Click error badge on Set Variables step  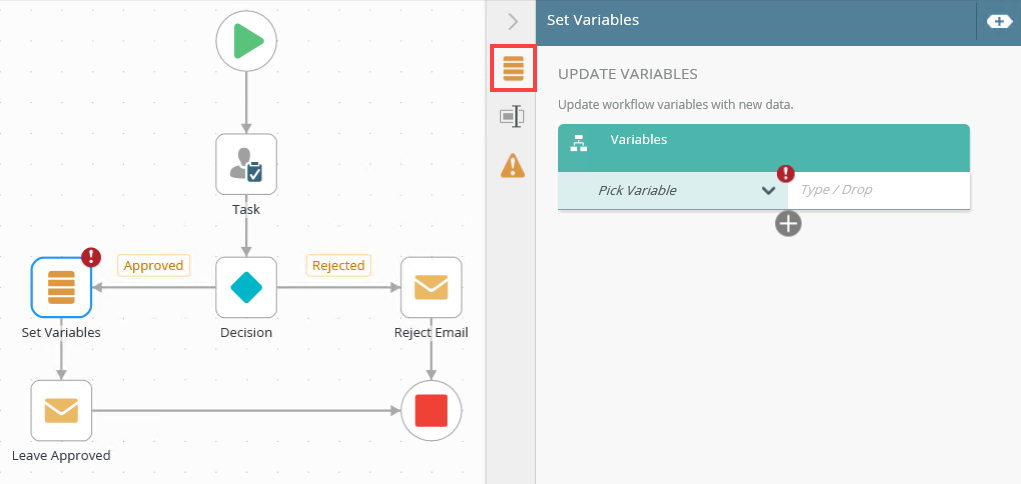tap(91, 257)
